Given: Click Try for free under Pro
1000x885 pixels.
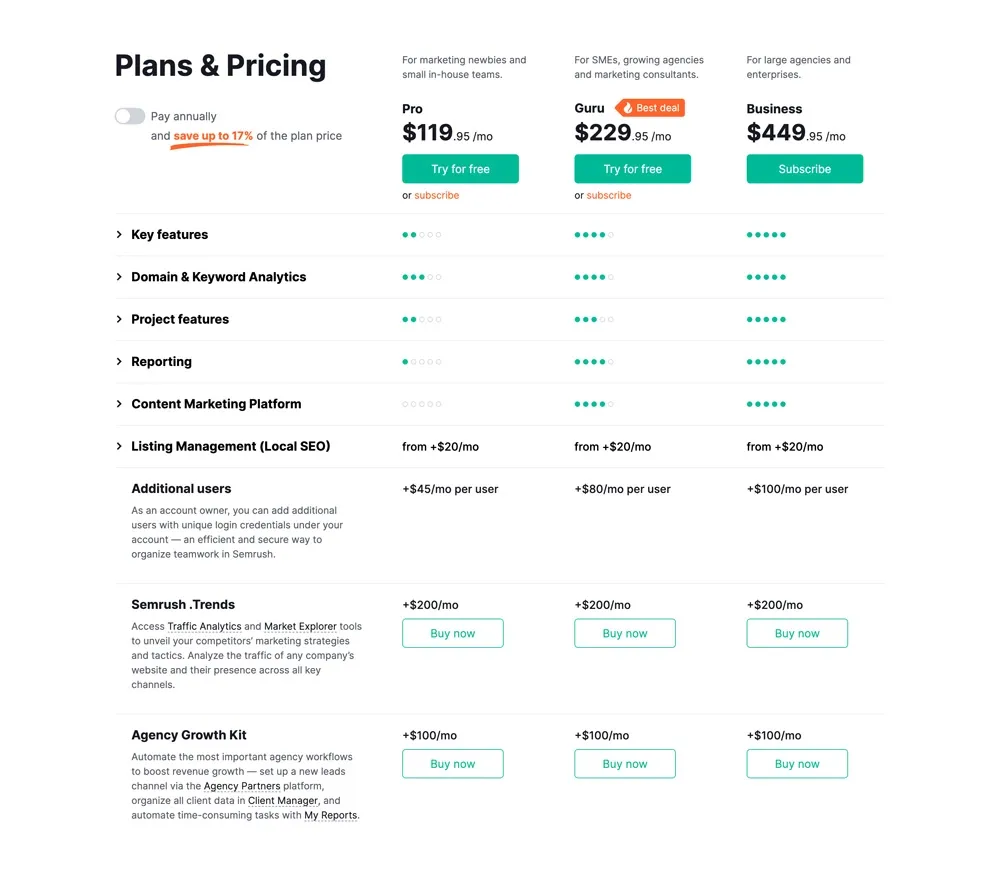Looking at the screenshot, I should tap(460, 169).
